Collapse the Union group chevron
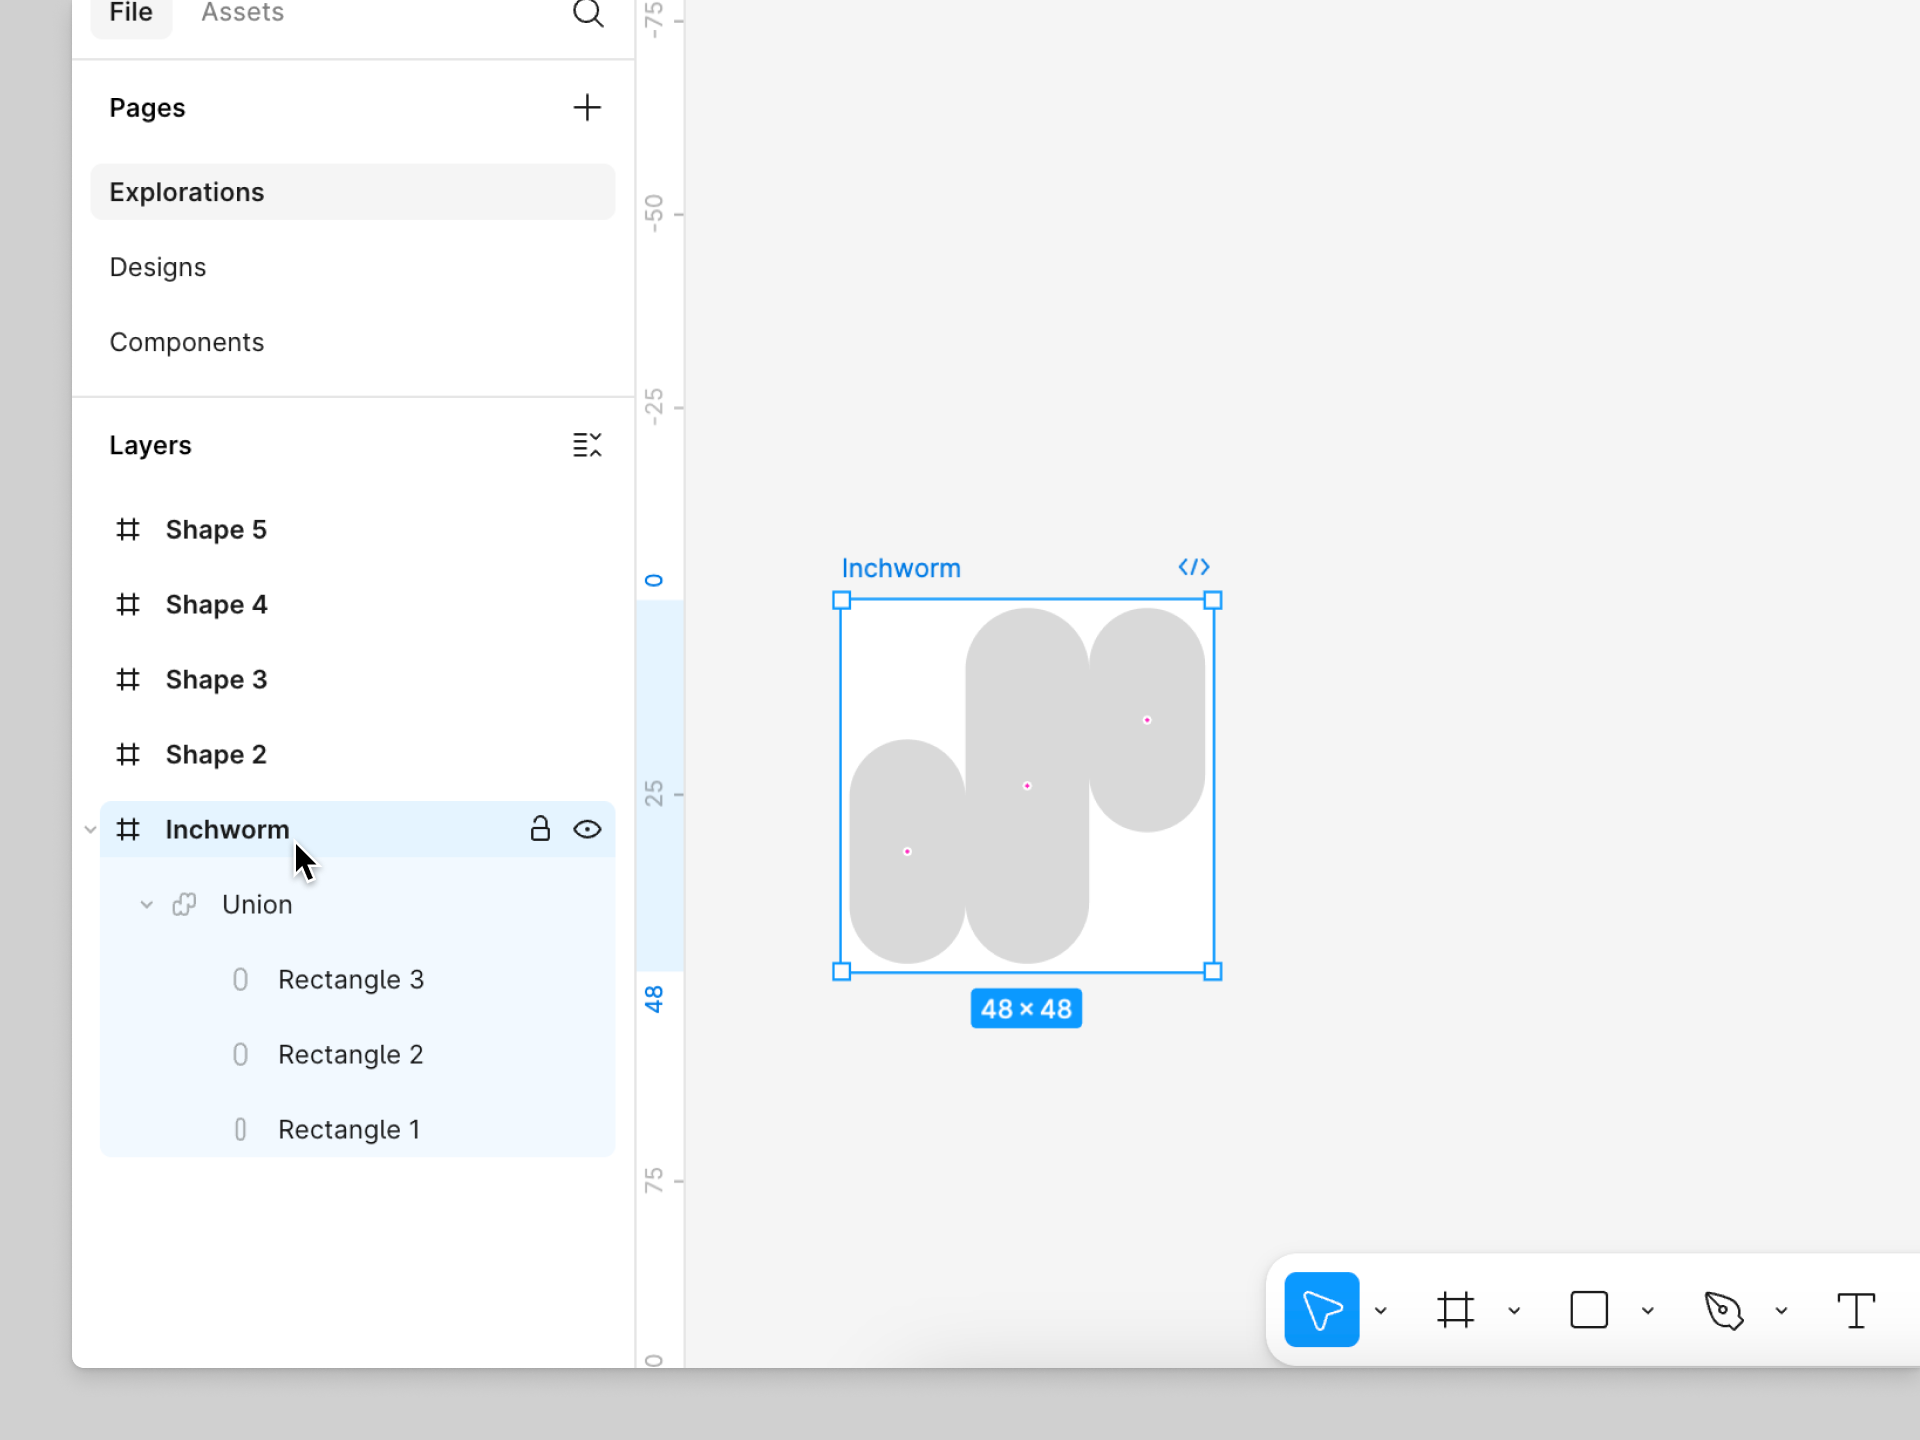1920x1440 pixels. [x=147, y=904]
